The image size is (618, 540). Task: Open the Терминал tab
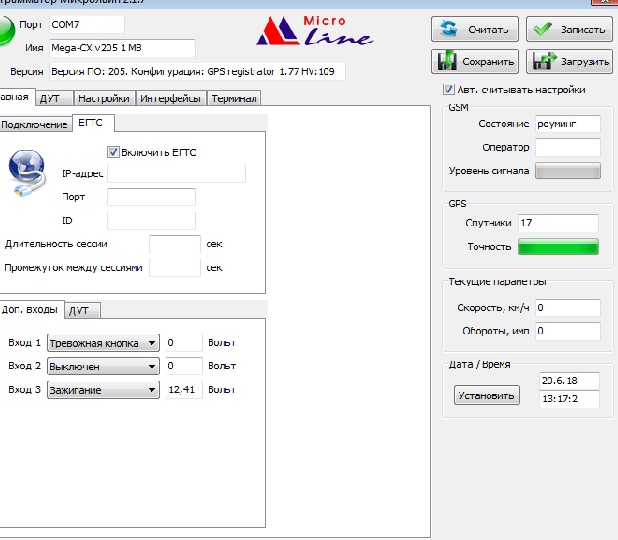(x=234, y=99)
